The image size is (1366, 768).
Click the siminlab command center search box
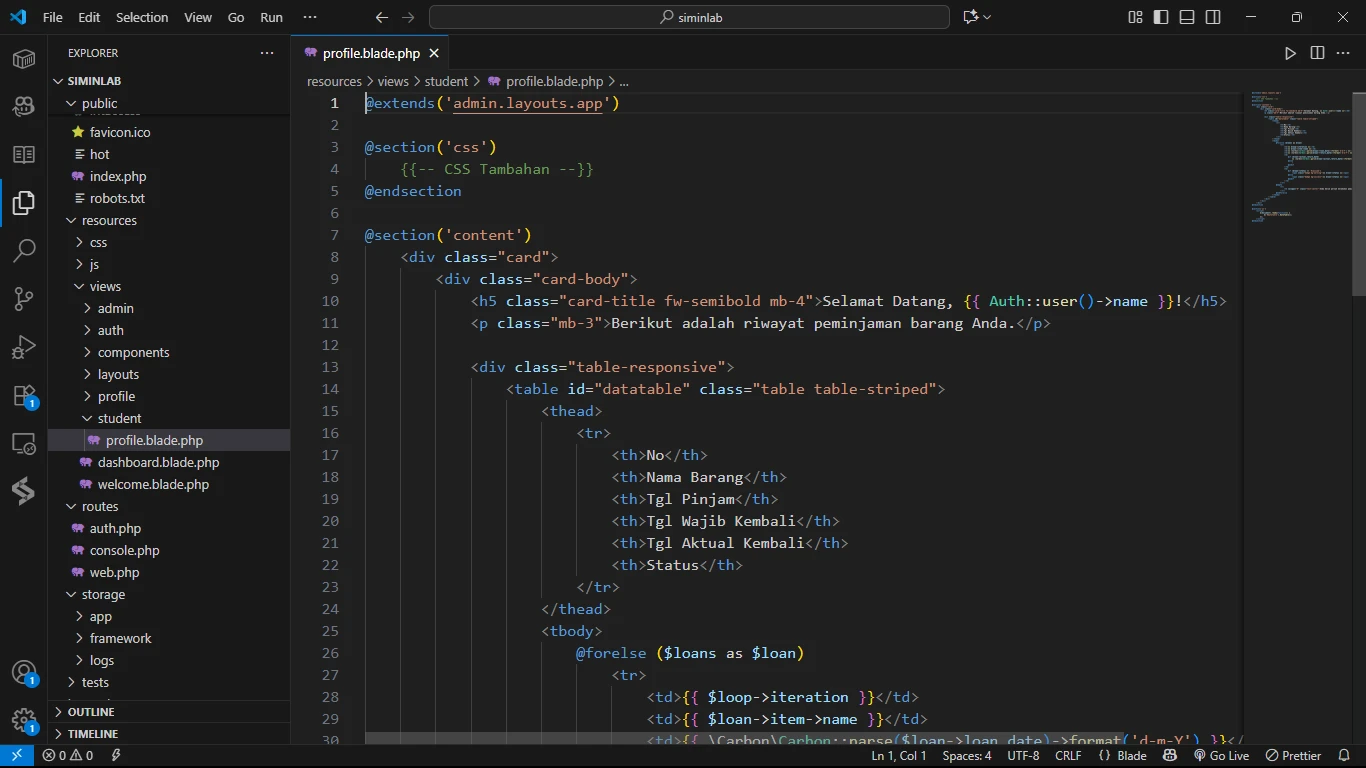click(x=689, y=17)
